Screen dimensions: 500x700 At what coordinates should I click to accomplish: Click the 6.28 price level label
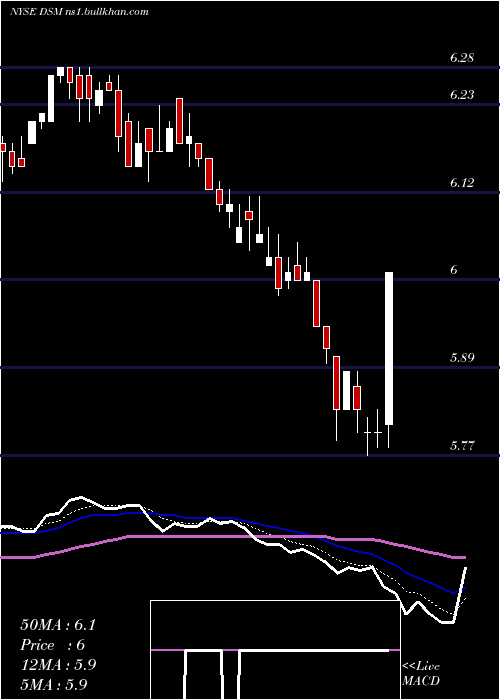pos(462,58)
